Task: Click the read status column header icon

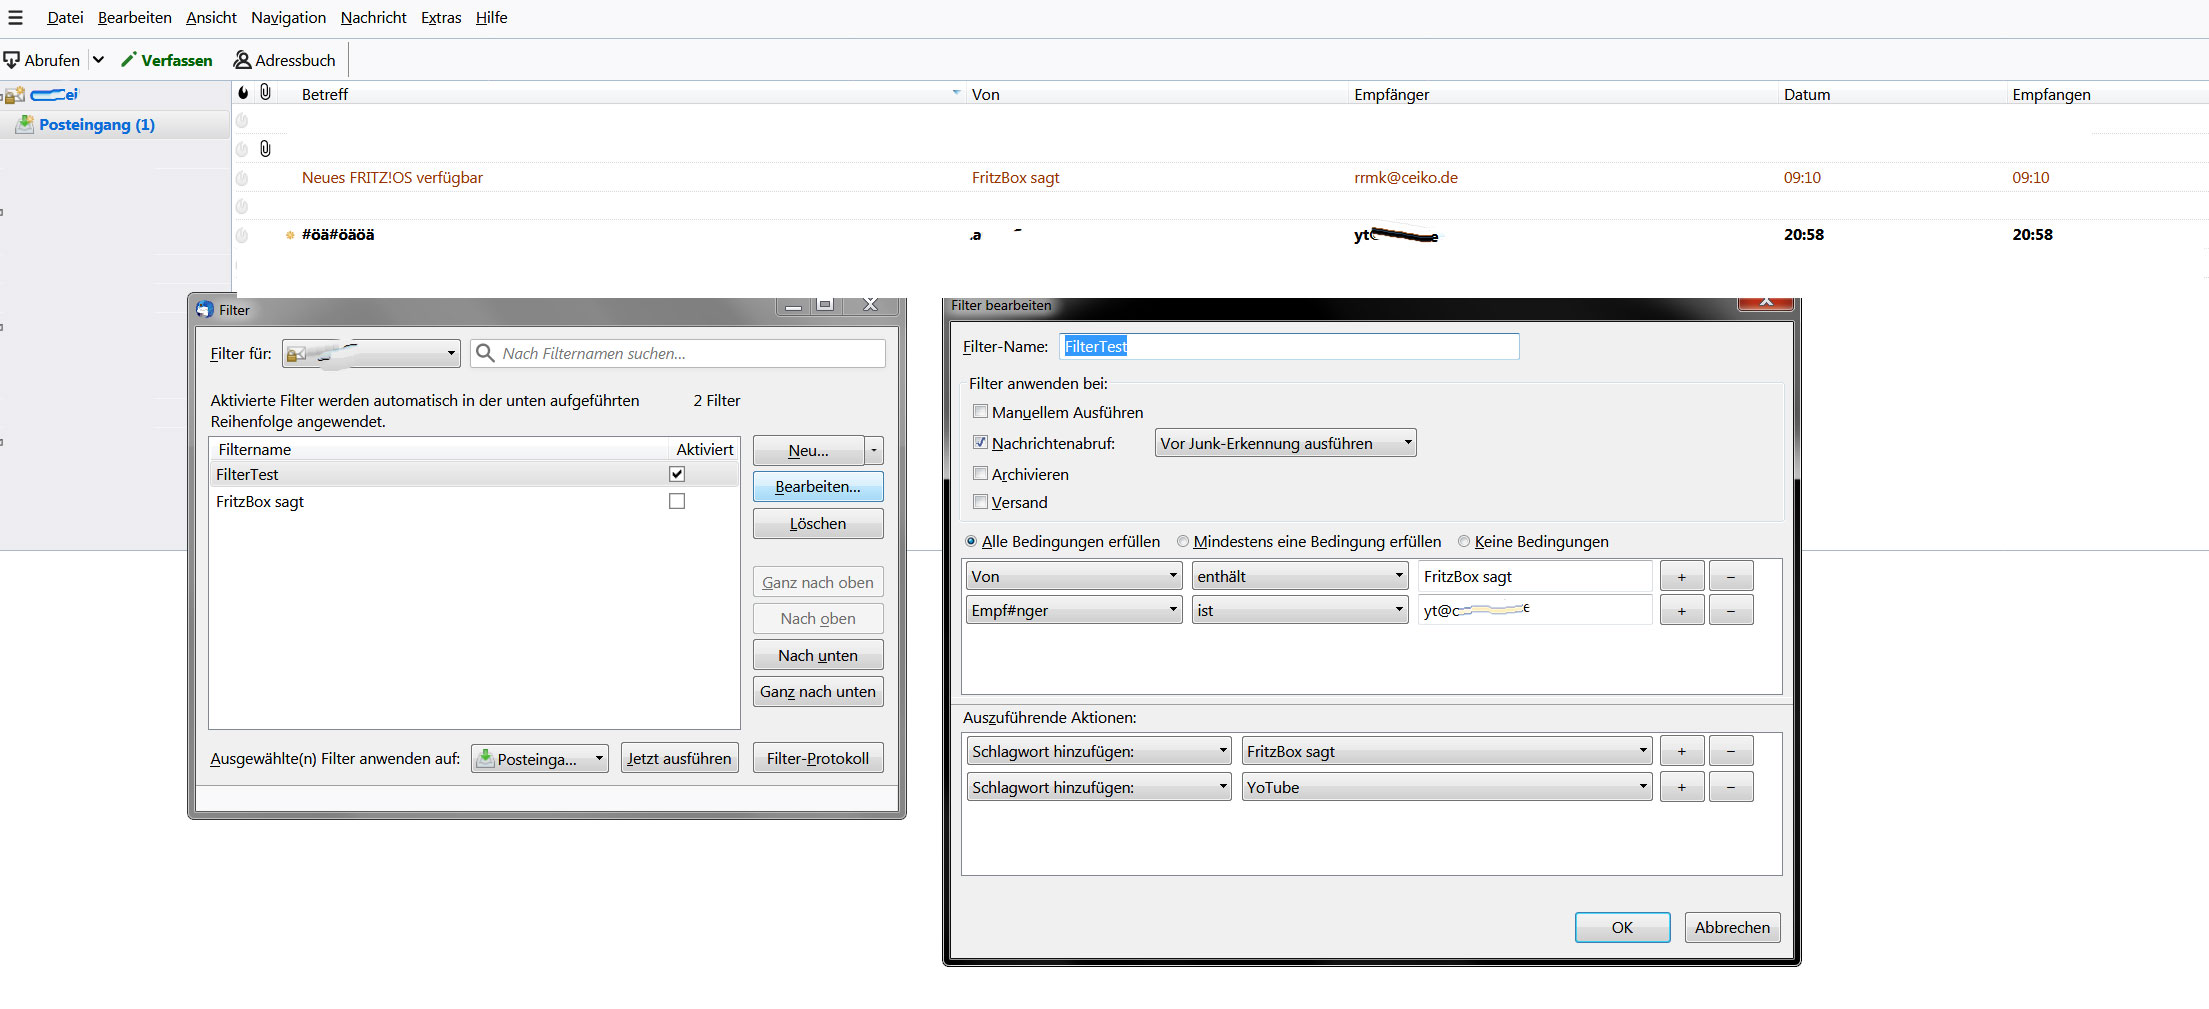Action: pyautogui.click(x=243, y=93)
